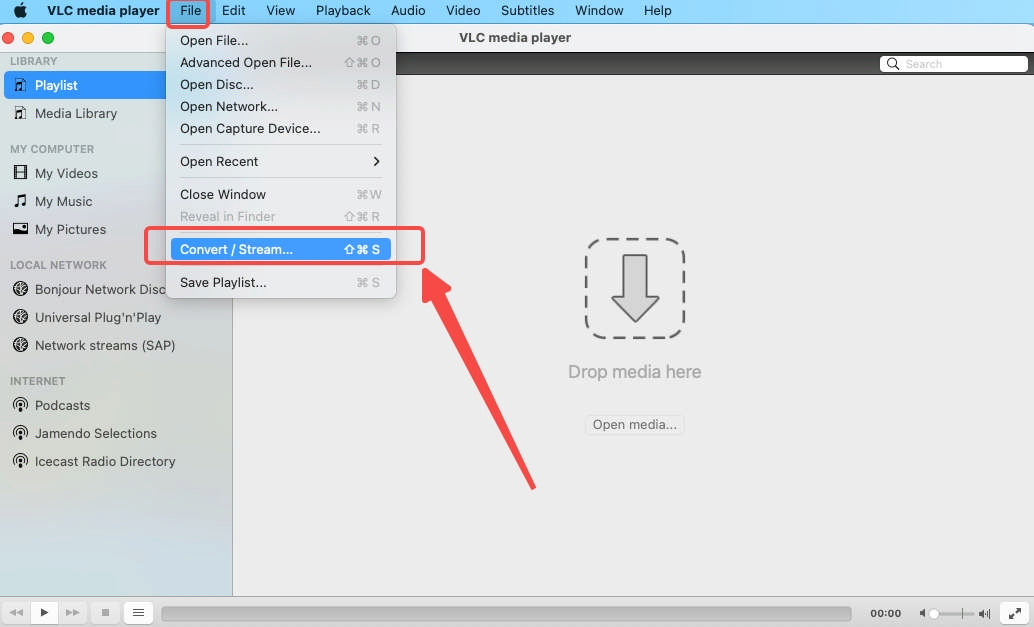
Task: Click the Playlist note icon in sidebar
Action: pos(20,85)
